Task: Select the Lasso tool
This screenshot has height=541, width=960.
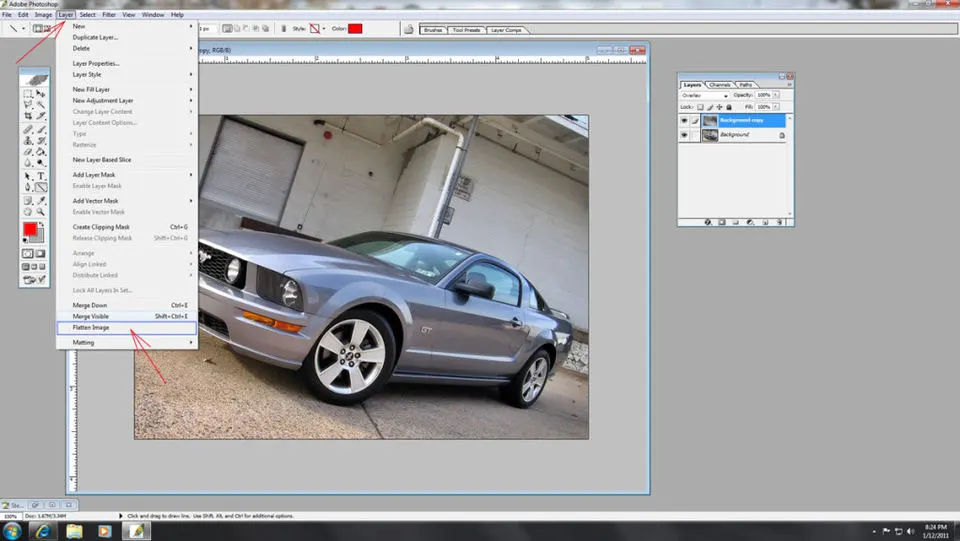Action: [28, 105]
